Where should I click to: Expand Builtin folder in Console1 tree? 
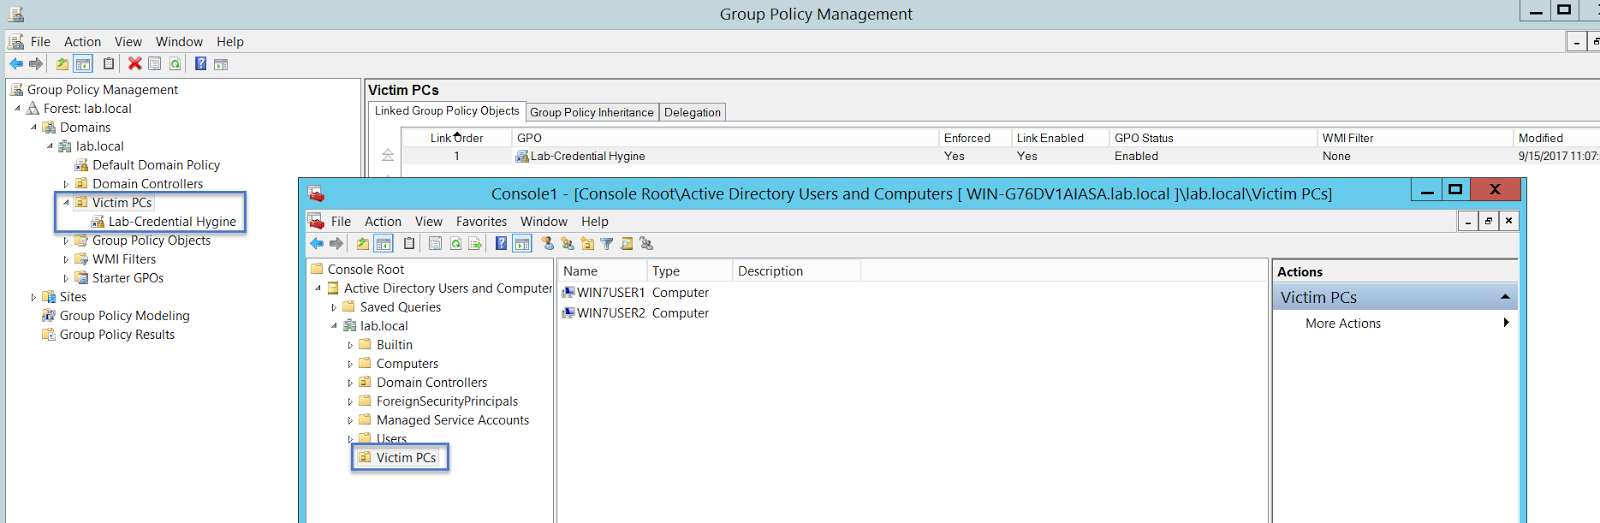pyautogui.click(x=350, y=345)
